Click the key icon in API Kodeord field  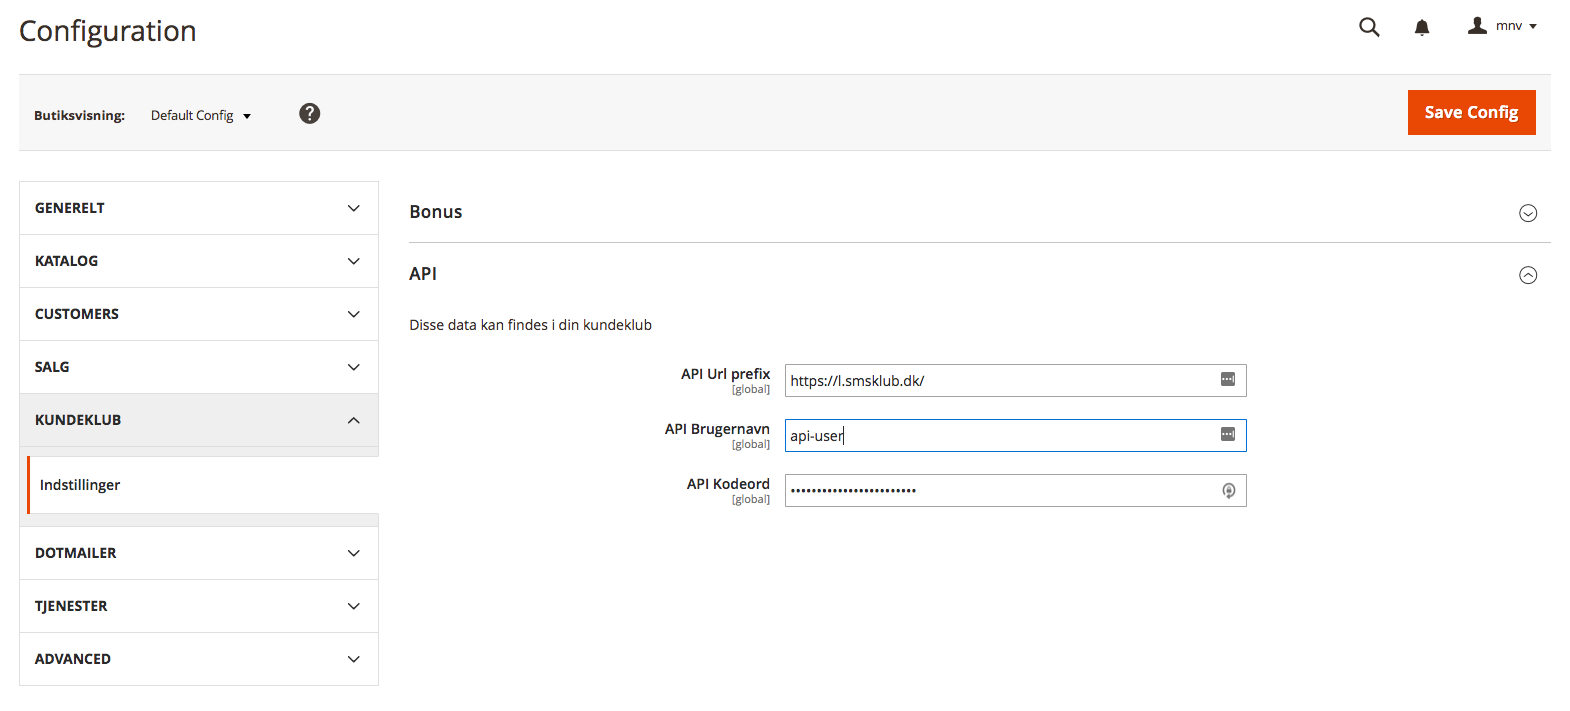click(1229, 490)
